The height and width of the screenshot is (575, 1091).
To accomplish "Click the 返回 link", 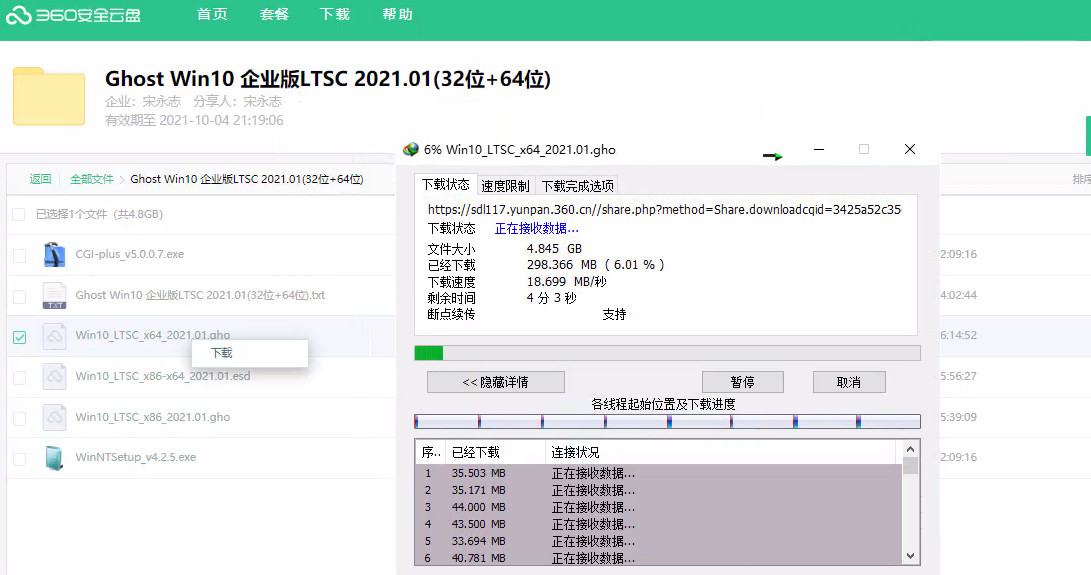I will pos(40,179).
